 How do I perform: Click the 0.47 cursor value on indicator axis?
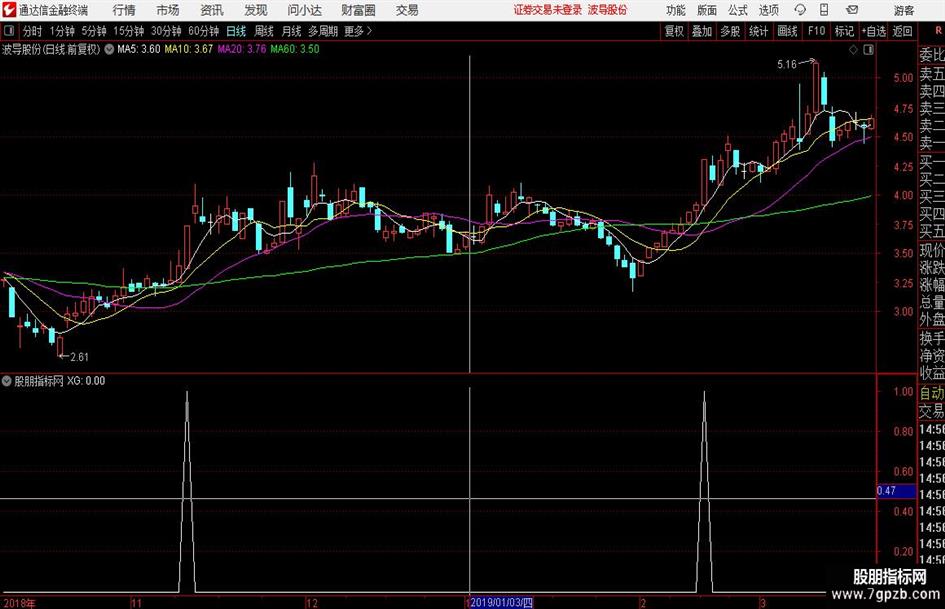896,491
